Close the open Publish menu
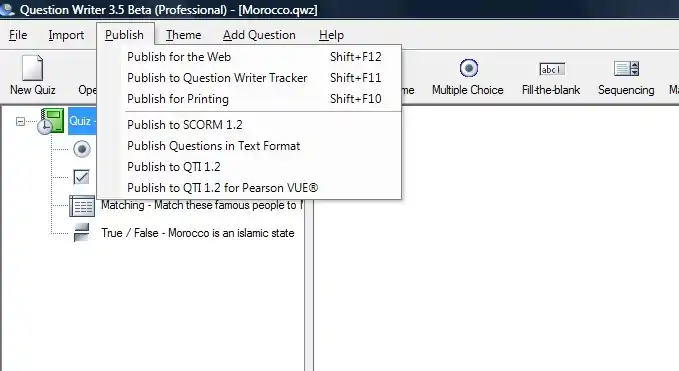The height and width of the screenshot is (371, 679). pyautogui.click(x=125, y=35)
